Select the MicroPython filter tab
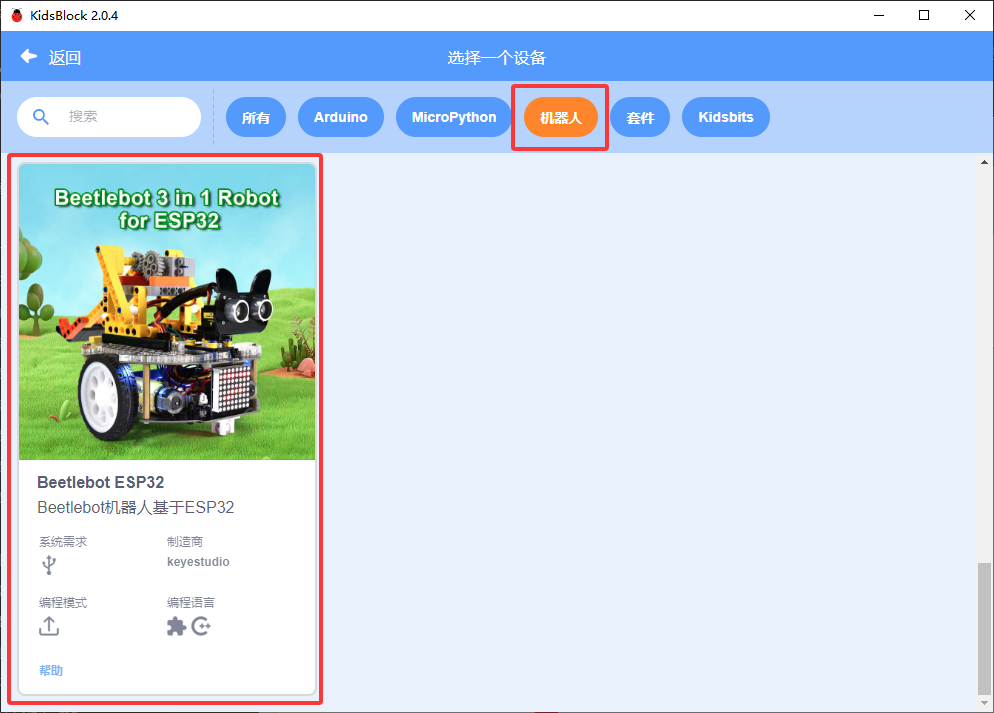The width and height of the screenshot is (994, 713). click(454, 117)
